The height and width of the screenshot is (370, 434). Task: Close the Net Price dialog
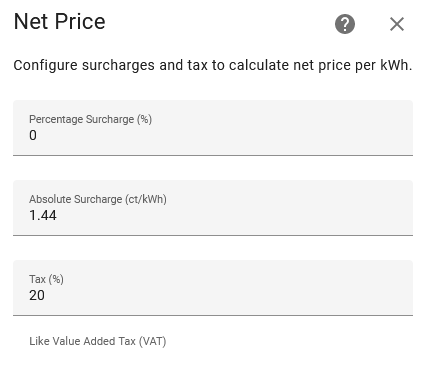(x=397, y=24)
